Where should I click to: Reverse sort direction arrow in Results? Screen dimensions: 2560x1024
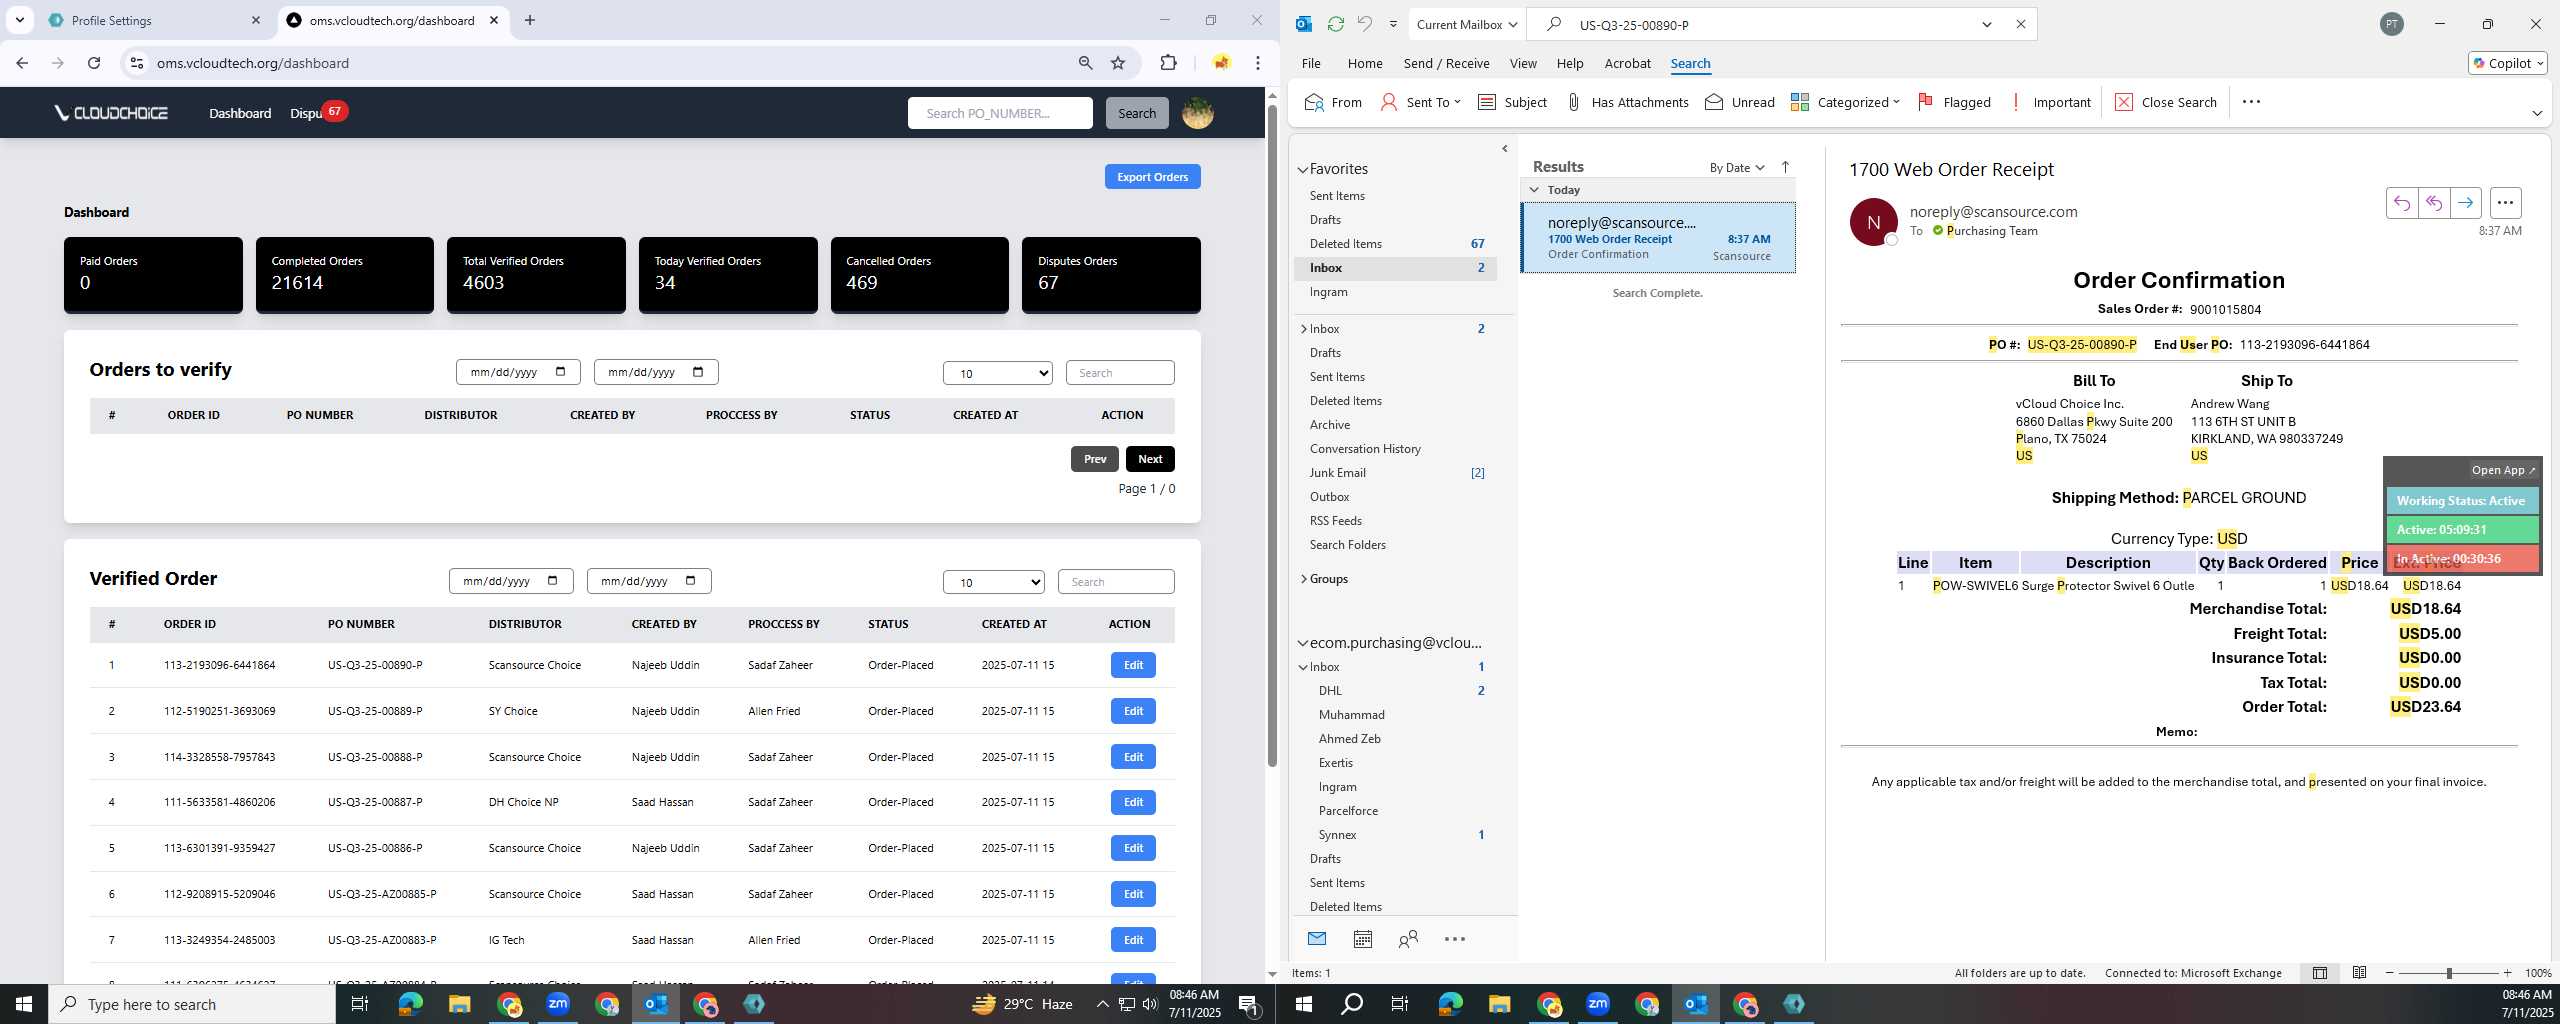[1785, 167]
